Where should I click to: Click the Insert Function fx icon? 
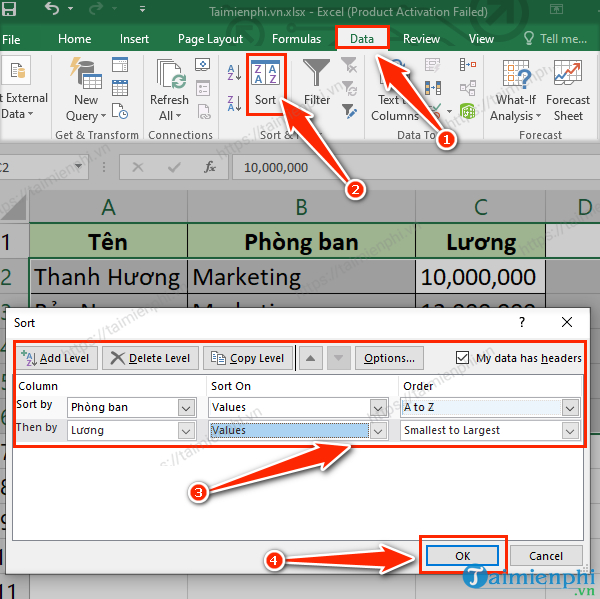210,167
